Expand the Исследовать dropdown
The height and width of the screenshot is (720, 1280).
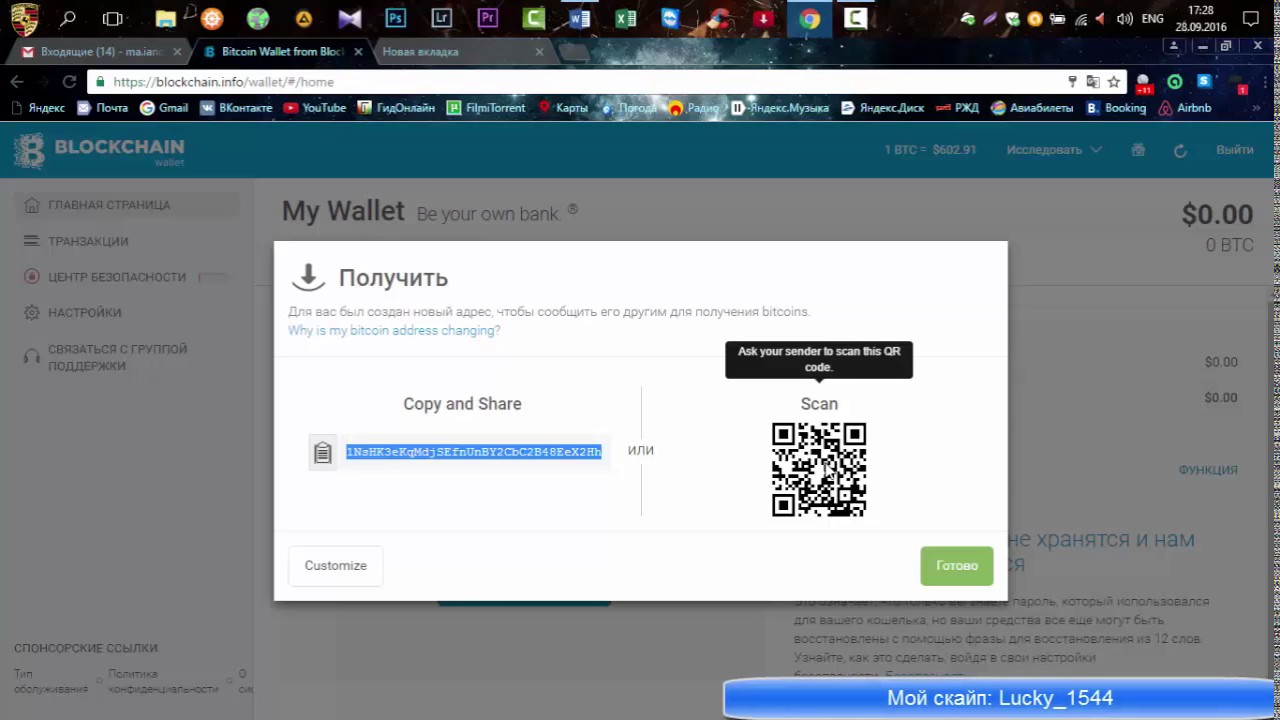point(1054,150)
